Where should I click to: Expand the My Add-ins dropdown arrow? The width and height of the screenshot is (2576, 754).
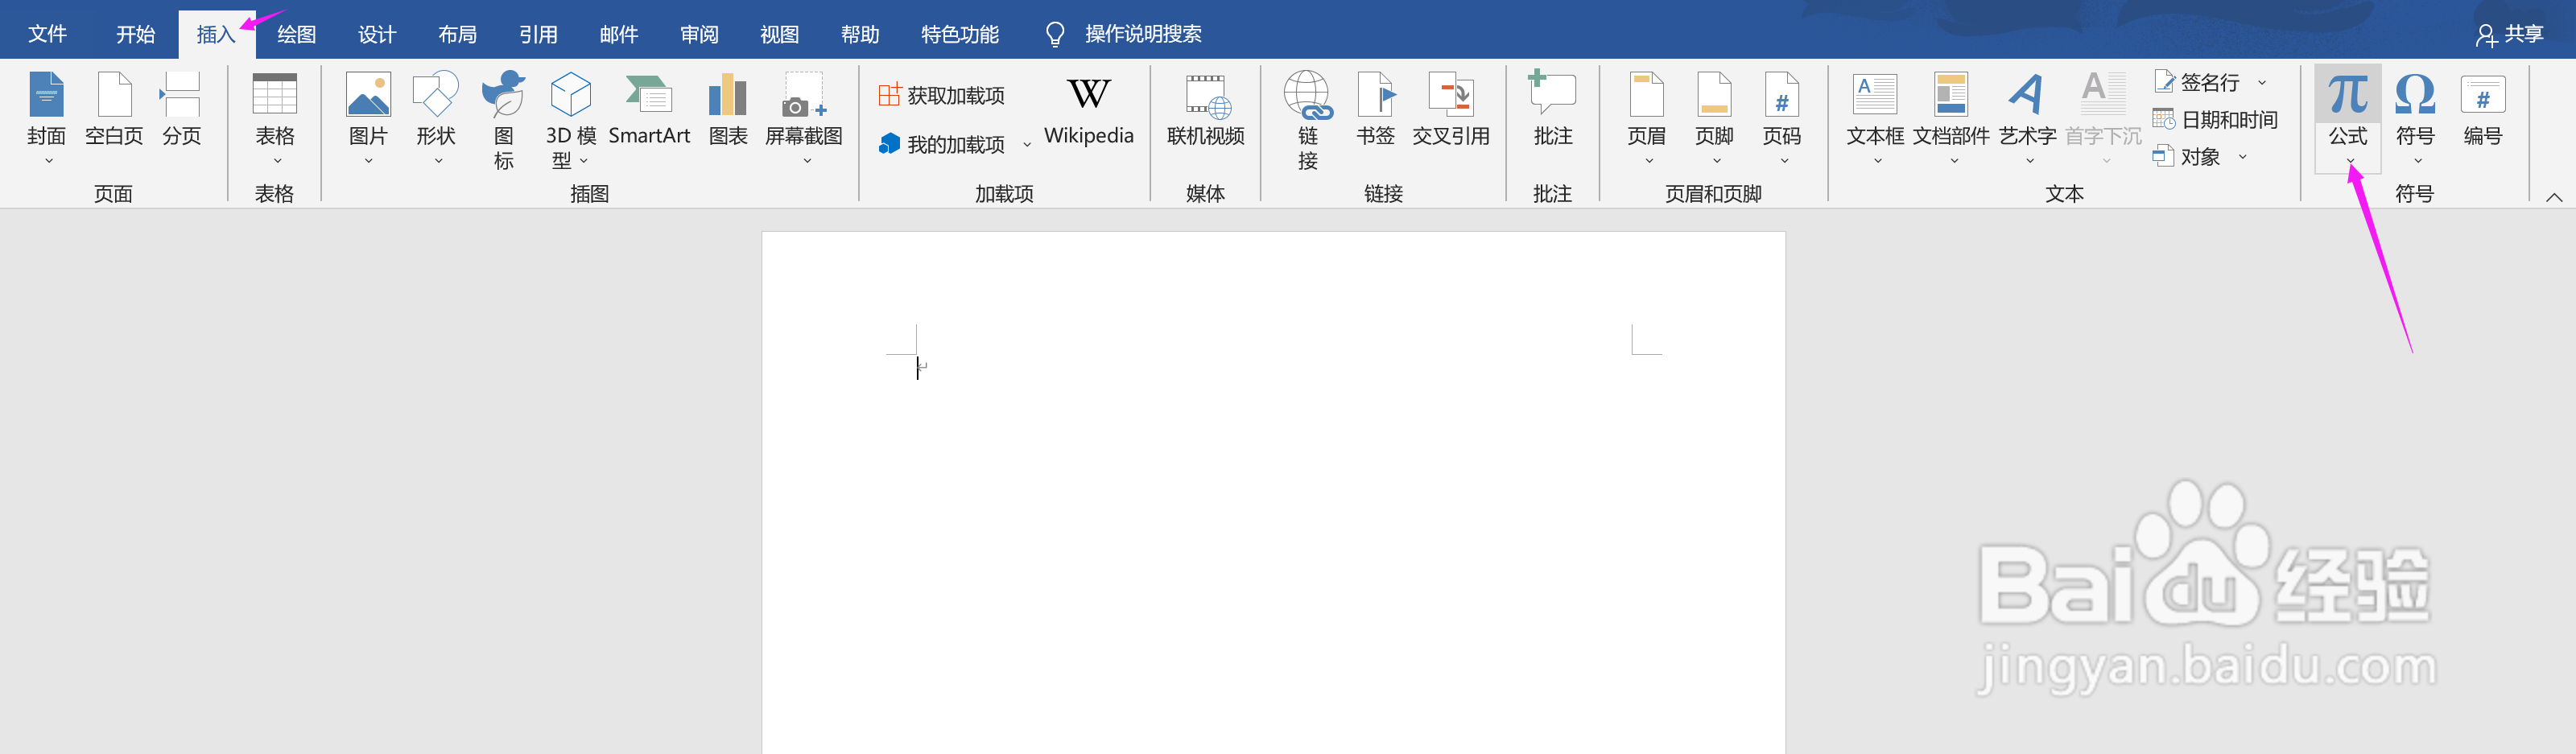coord(1027,145)
